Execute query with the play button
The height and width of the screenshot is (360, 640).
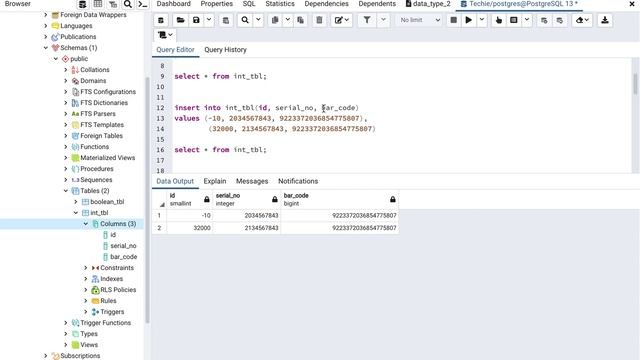[x=469, y=20]
